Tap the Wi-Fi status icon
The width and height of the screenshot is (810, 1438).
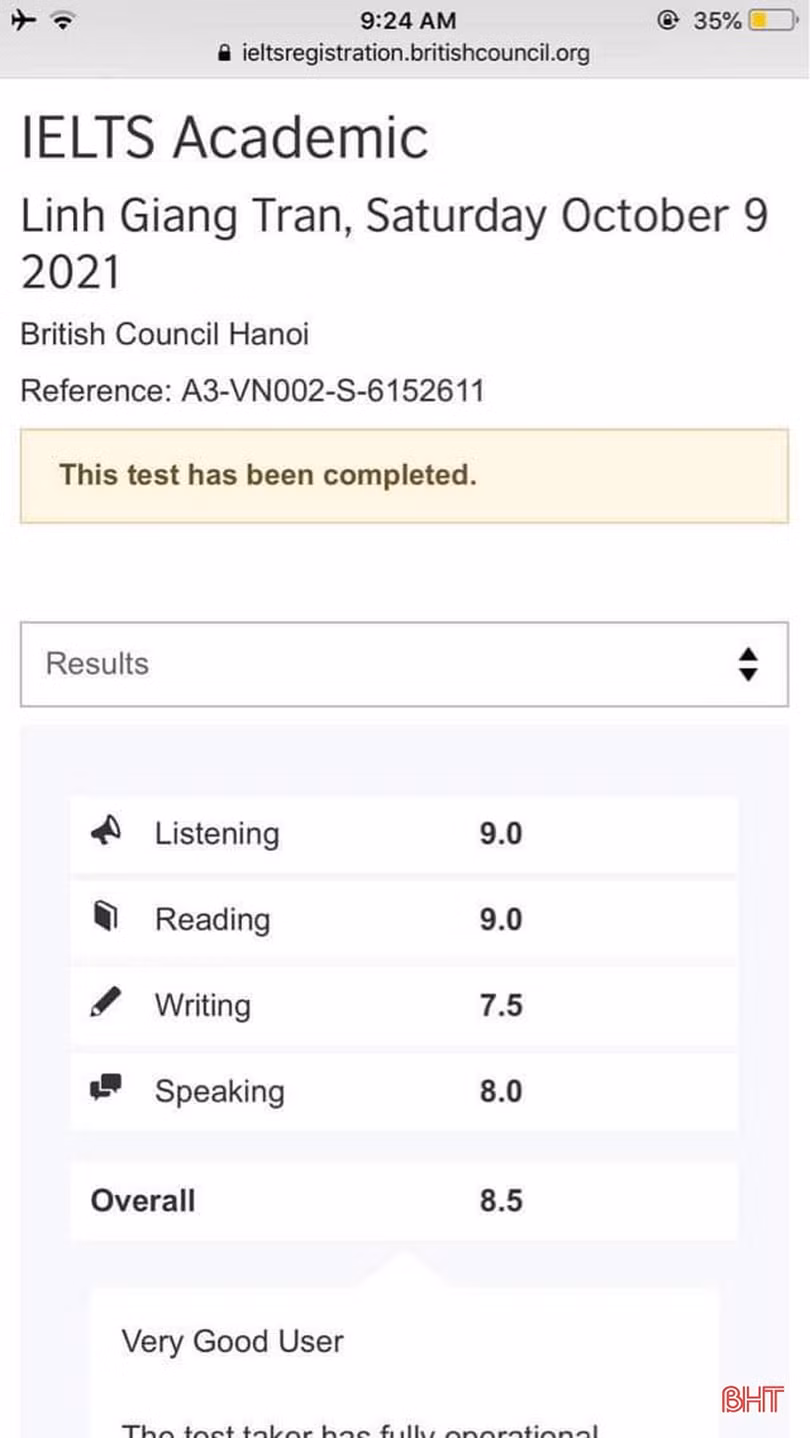click(x=64, y=20)
